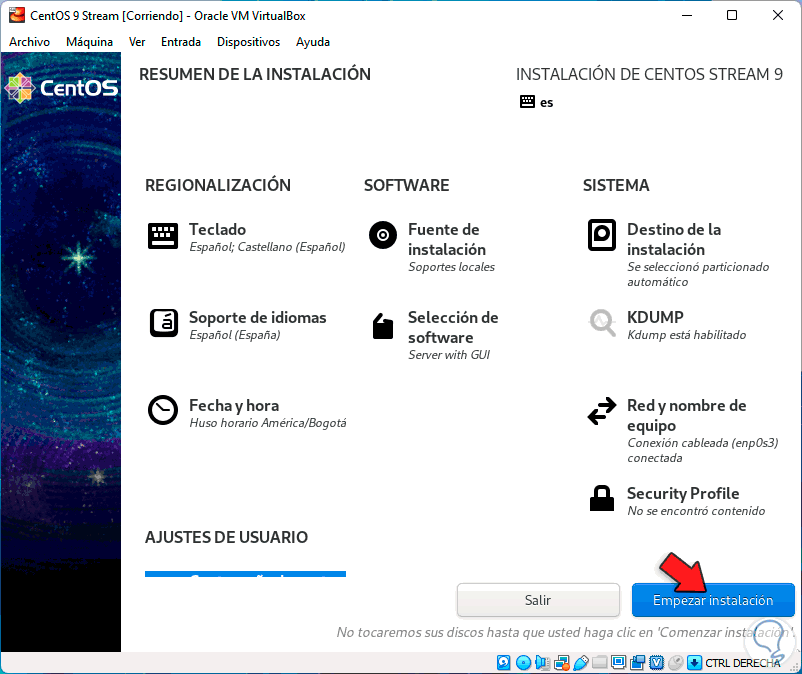The width and height of the screenshot is (802, 674).
Task: Click 'Se seleccionó particionado automático' text
Action: (x=698, y=274)
